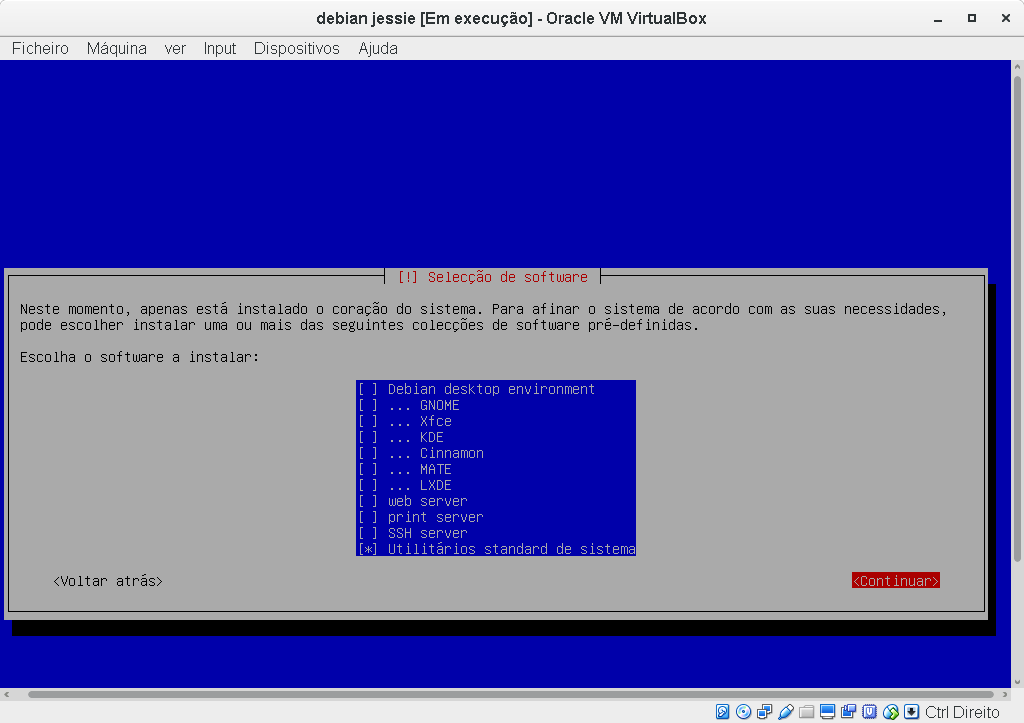The image size is (1024, 723).
Task: Click the network adapters status icon
Action: (x=764, y=712)
